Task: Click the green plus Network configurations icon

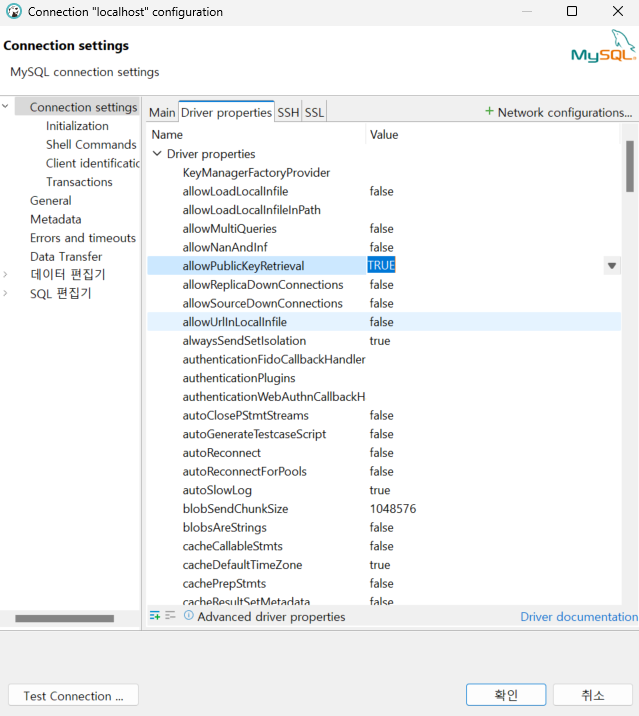Action: point(489,111)
